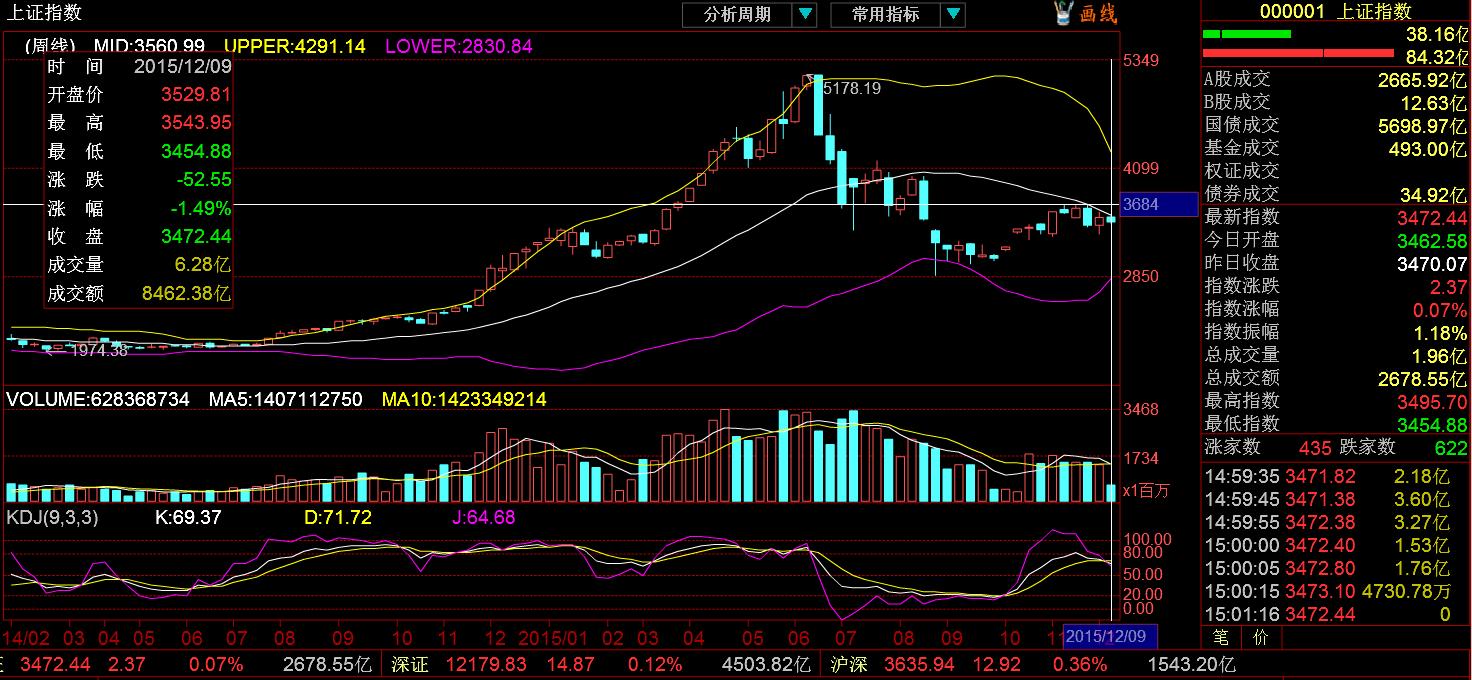Viewport: 1472px width, 680px height.
Task: Click the 1734 volume axis label
Action: point(1141,458)
